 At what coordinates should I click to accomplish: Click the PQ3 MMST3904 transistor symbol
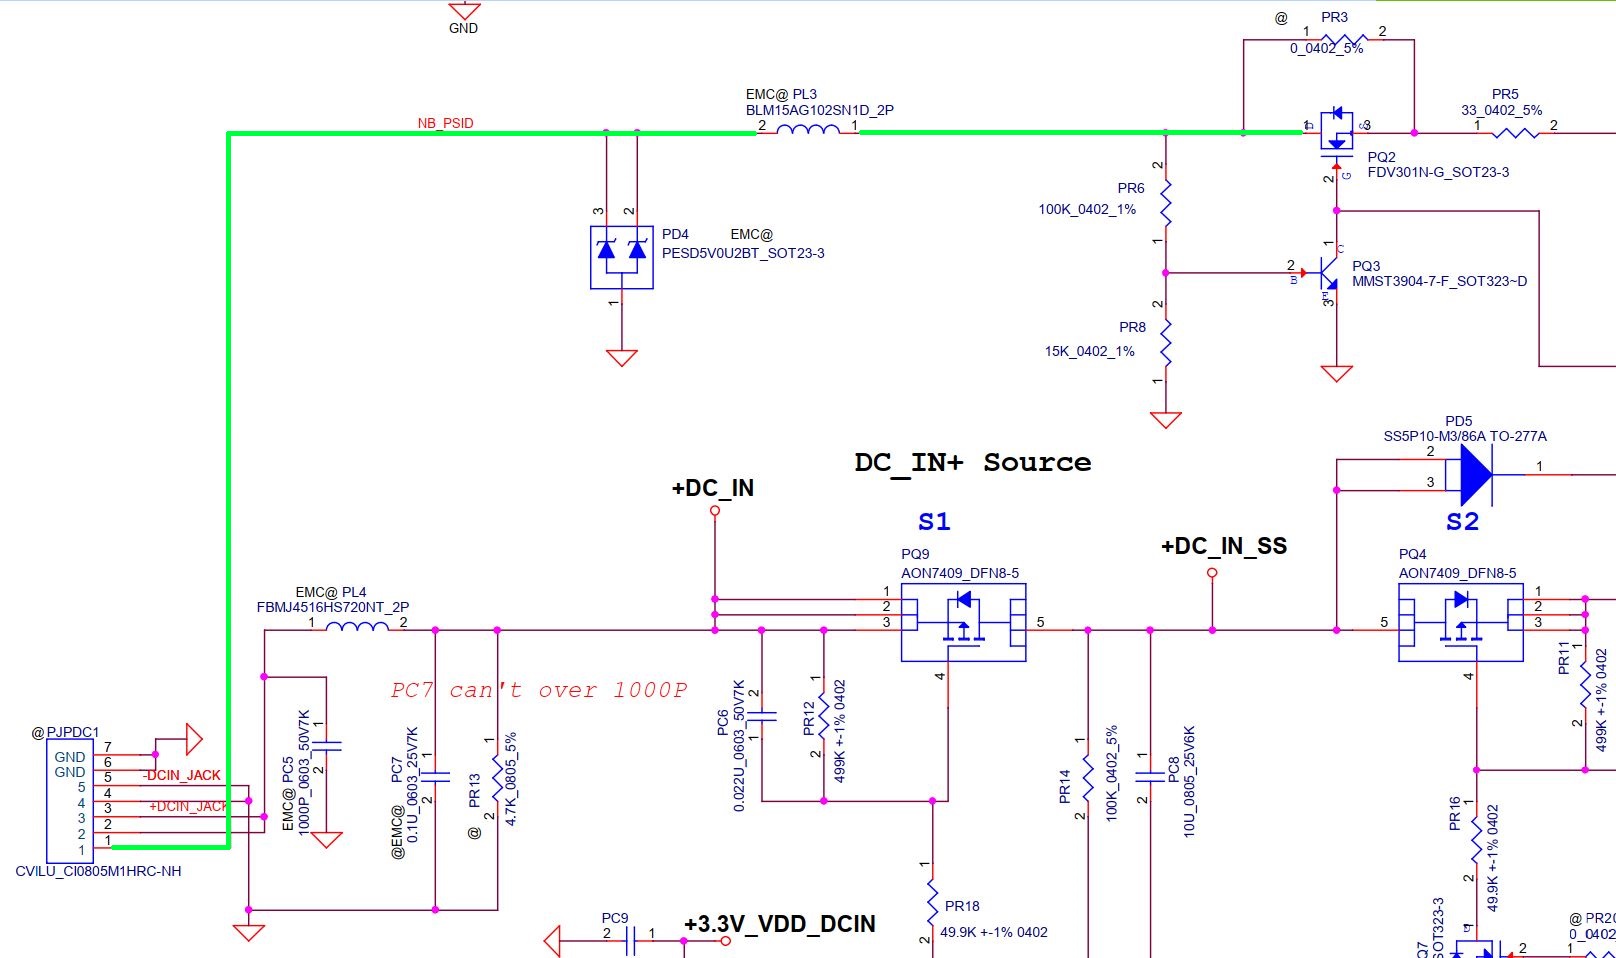click(1329, 272)
